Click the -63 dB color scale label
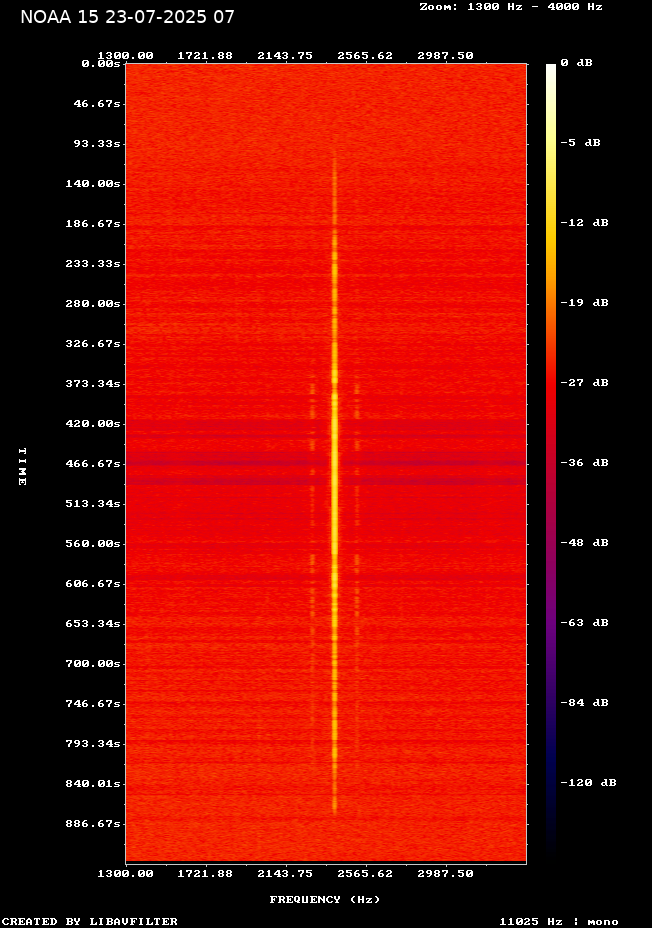Image resolution: width=652 pixels, height=928 pixels. coord(584,623)
